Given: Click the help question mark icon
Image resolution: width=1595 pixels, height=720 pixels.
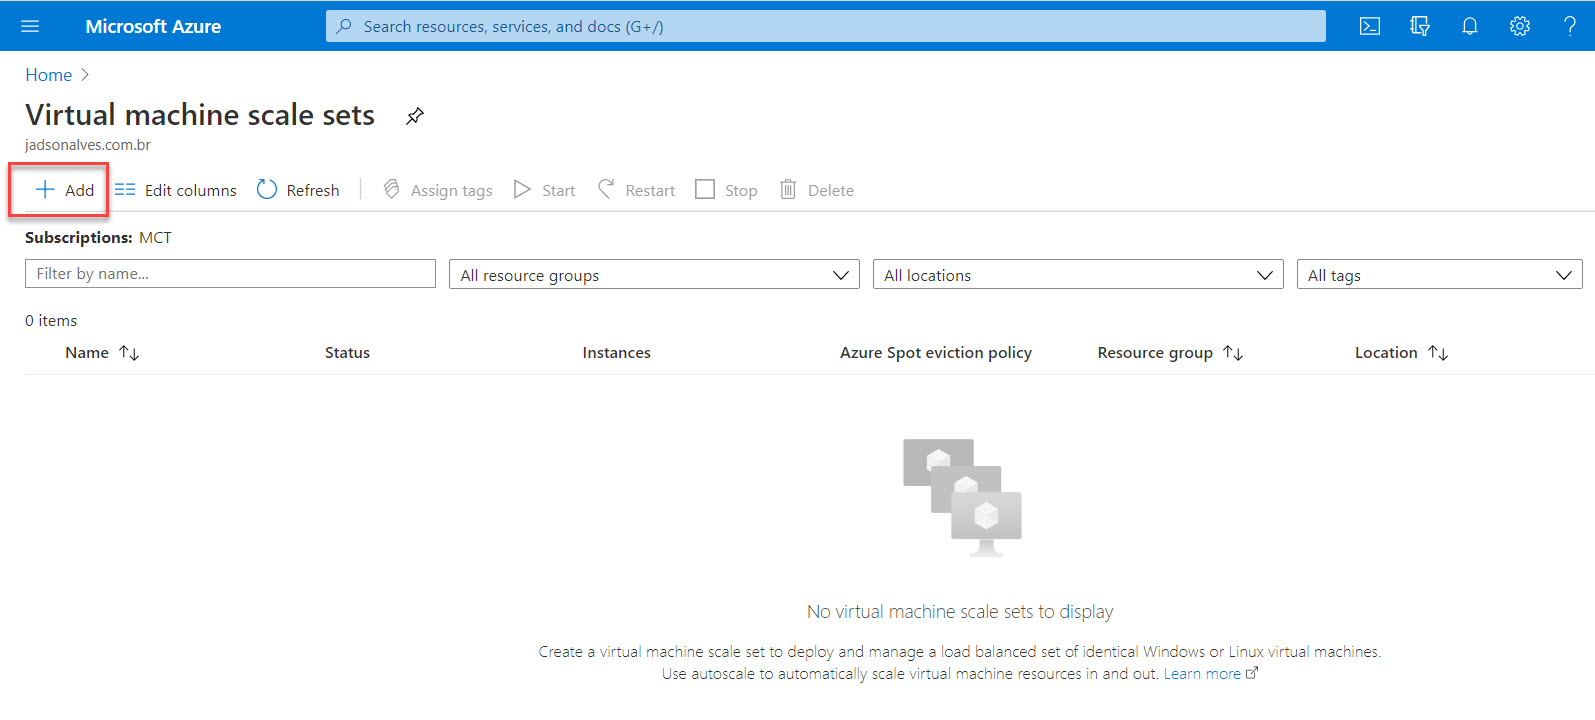Looking at the screenshot, I should coord(1570,26).
